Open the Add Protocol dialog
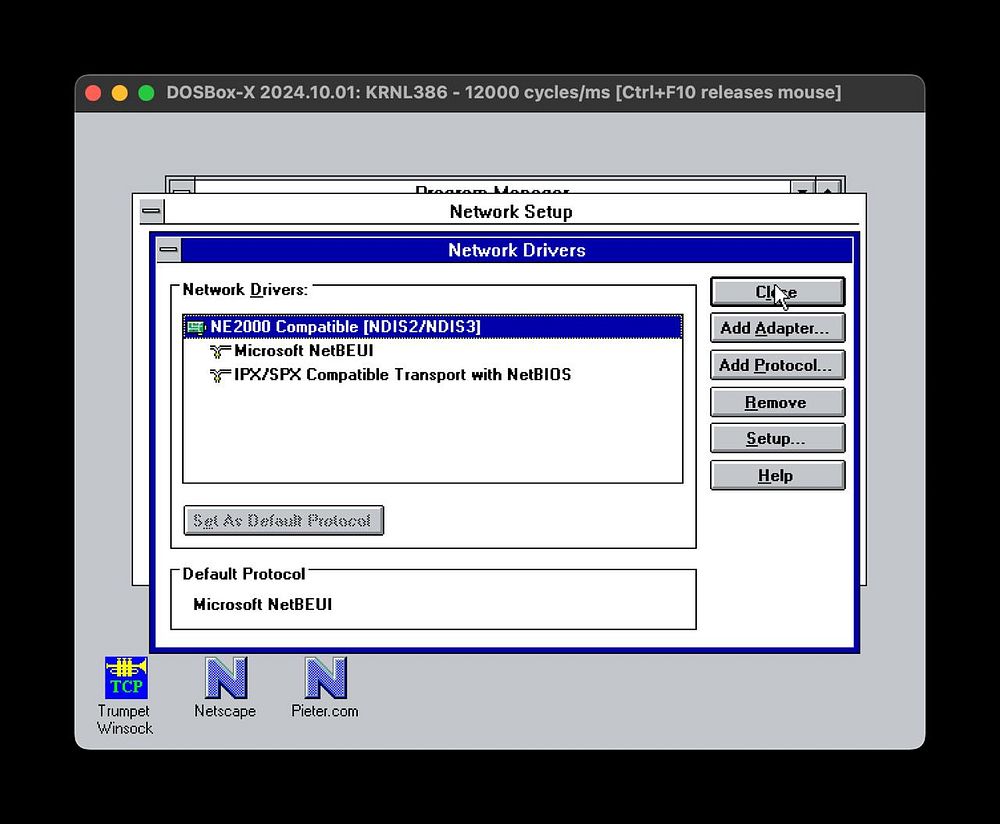1000x824 pixels. [x=777, y=365]
